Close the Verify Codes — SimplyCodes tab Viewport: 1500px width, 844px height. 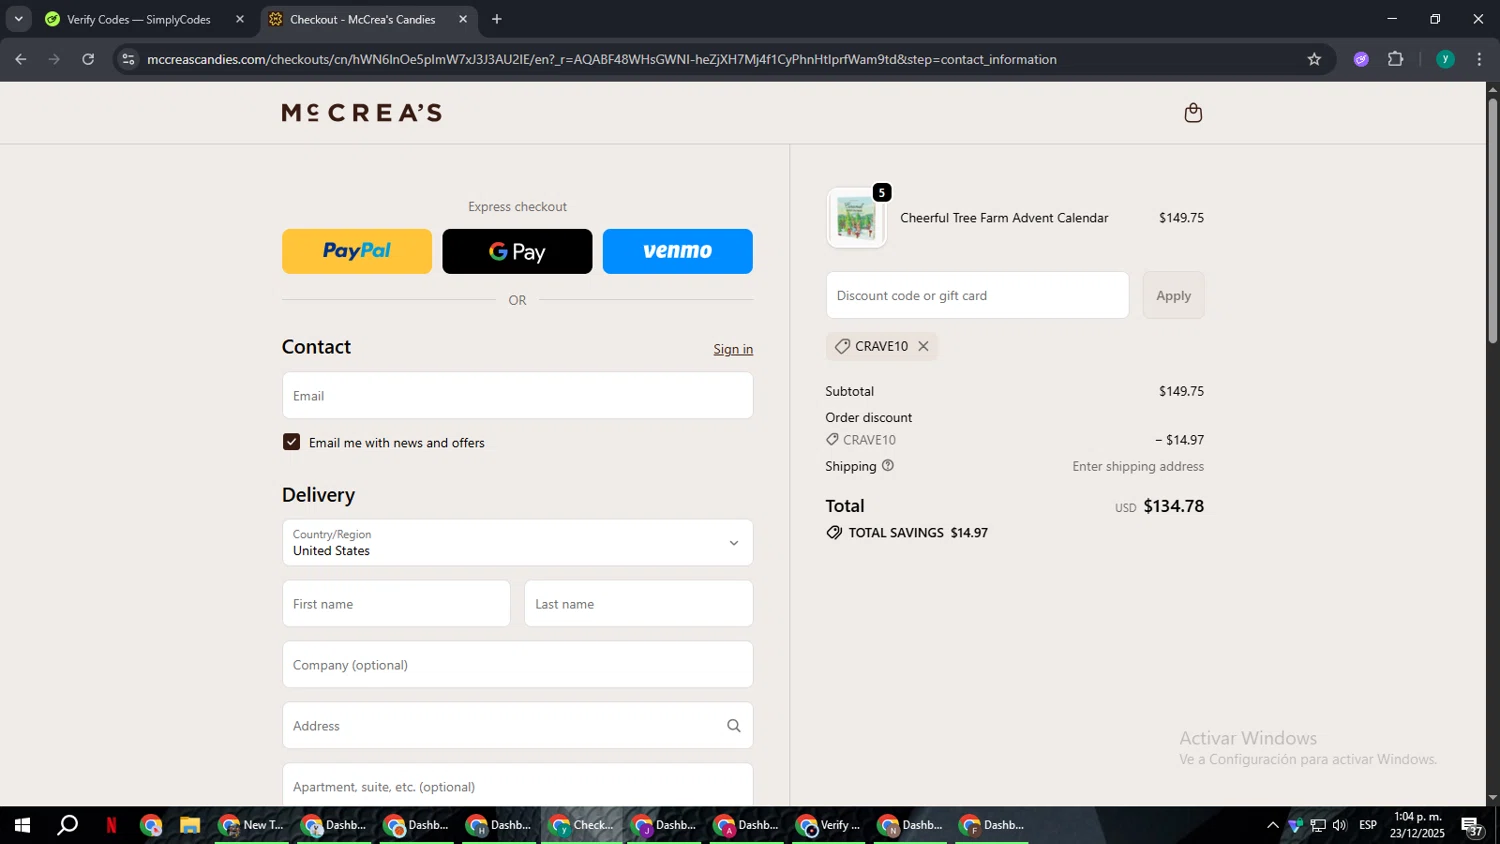click(240, 19)
